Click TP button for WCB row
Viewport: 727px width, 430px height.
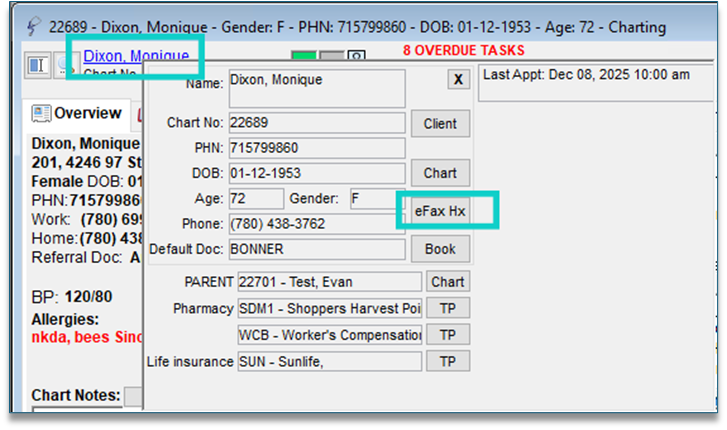click(447, 334)
